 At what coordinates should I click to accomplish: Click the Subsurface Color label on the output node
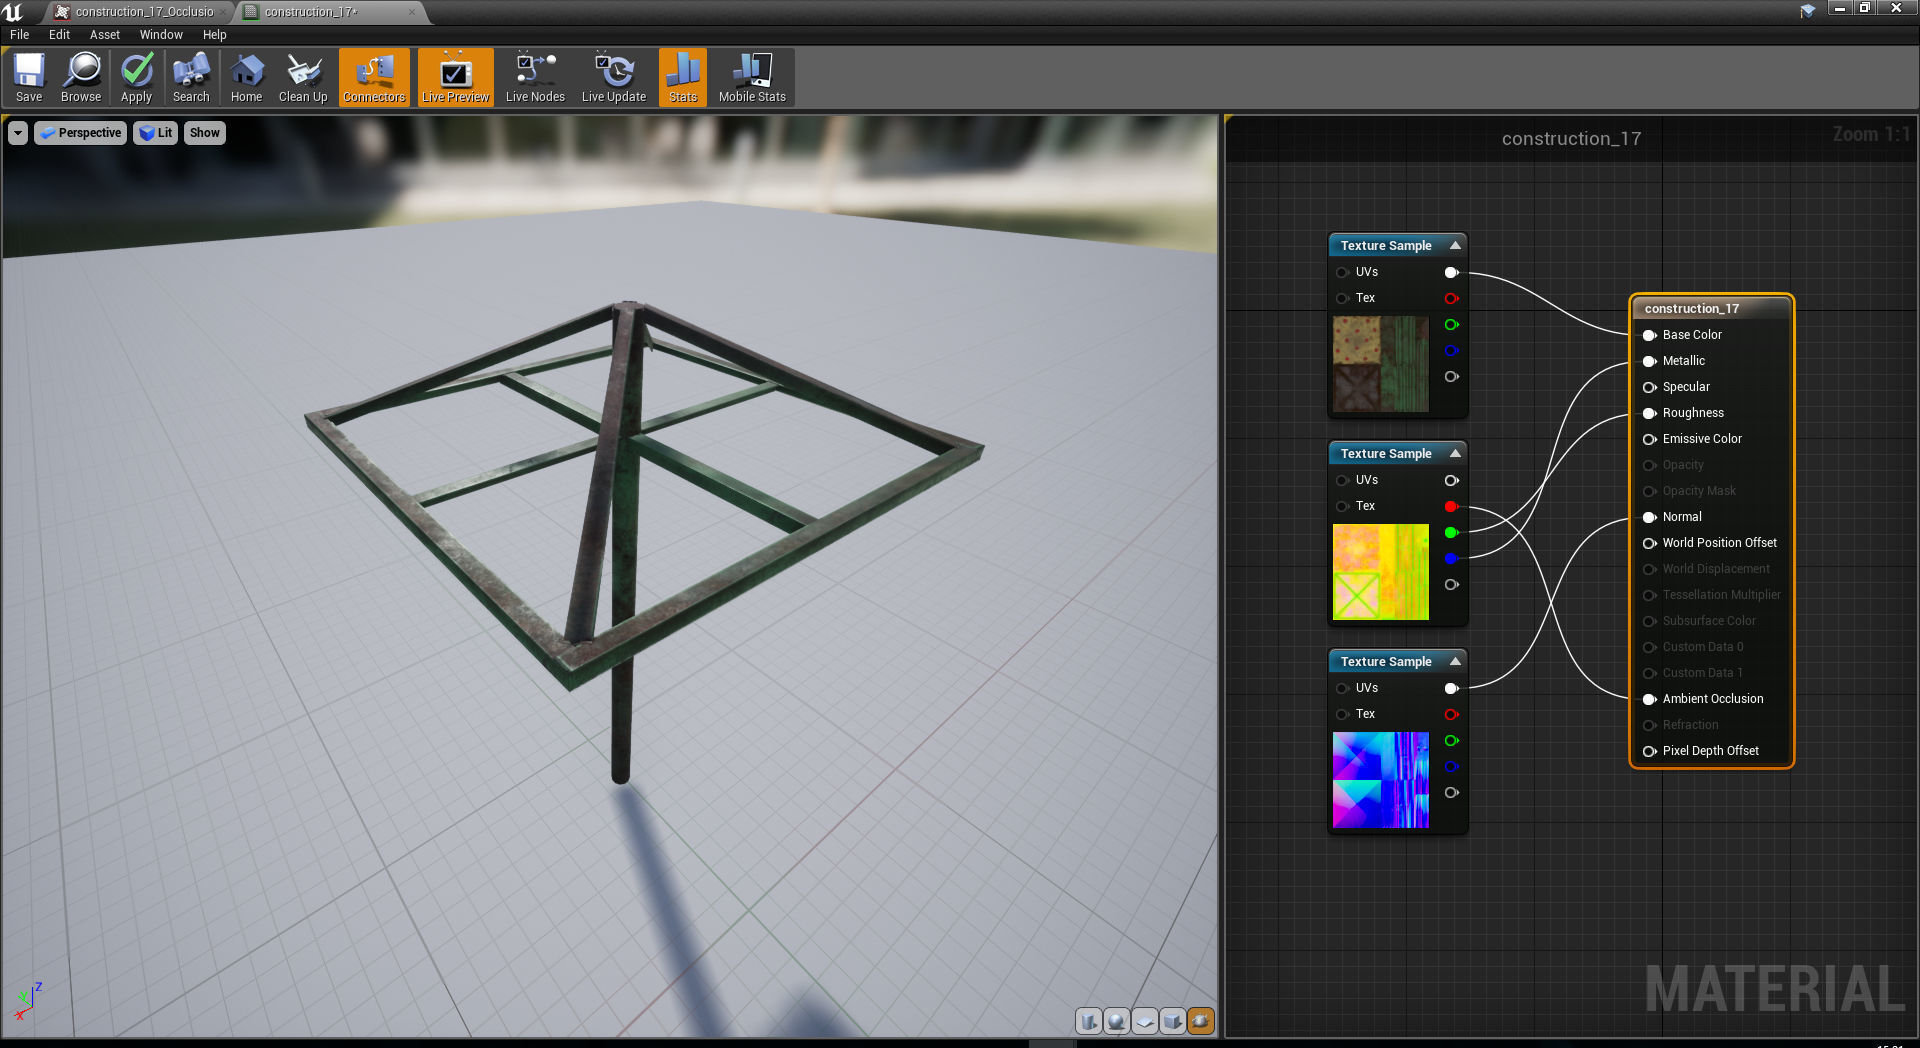1709,621
